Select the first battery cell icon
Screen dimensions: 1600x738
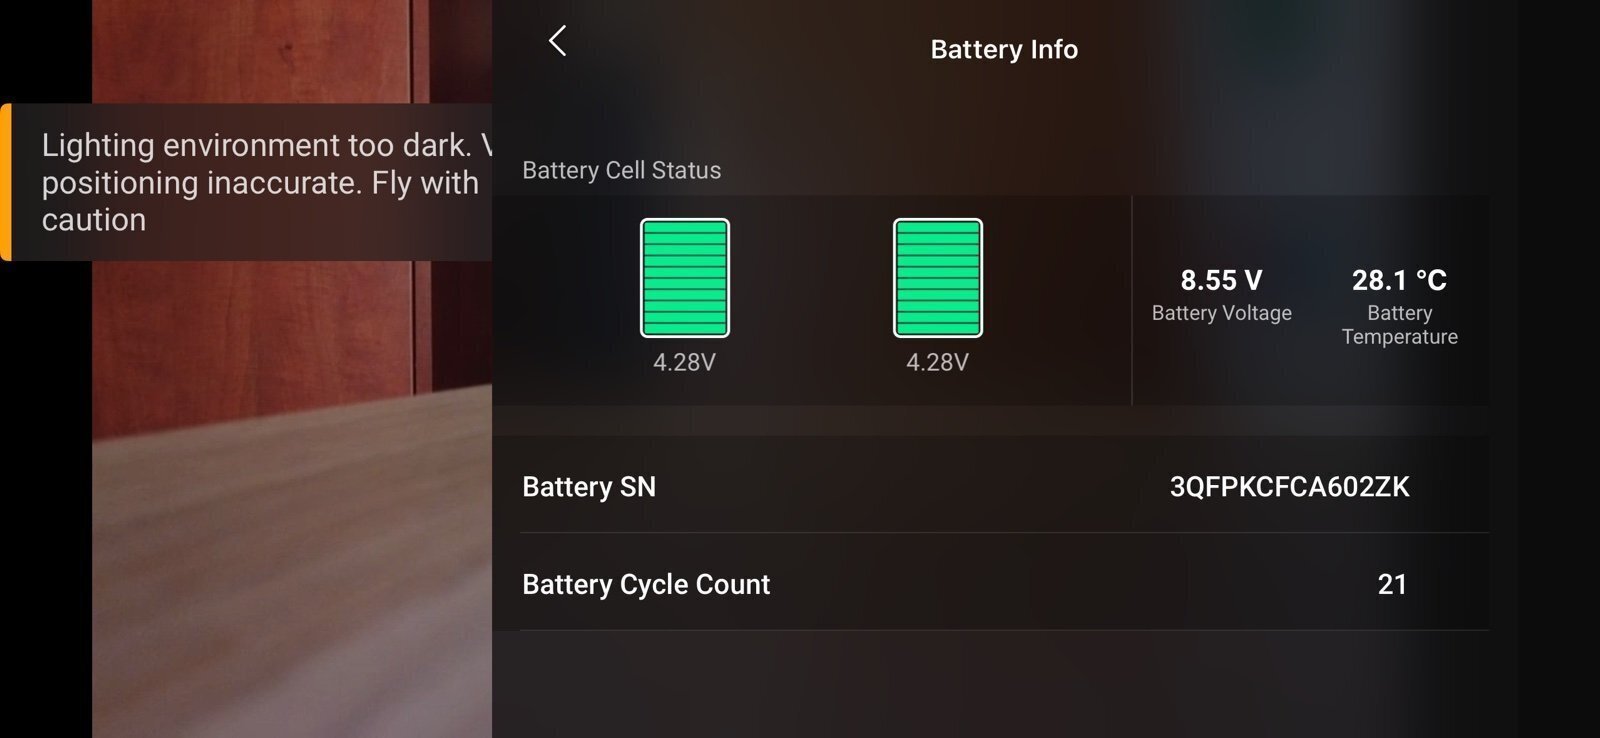685,278
